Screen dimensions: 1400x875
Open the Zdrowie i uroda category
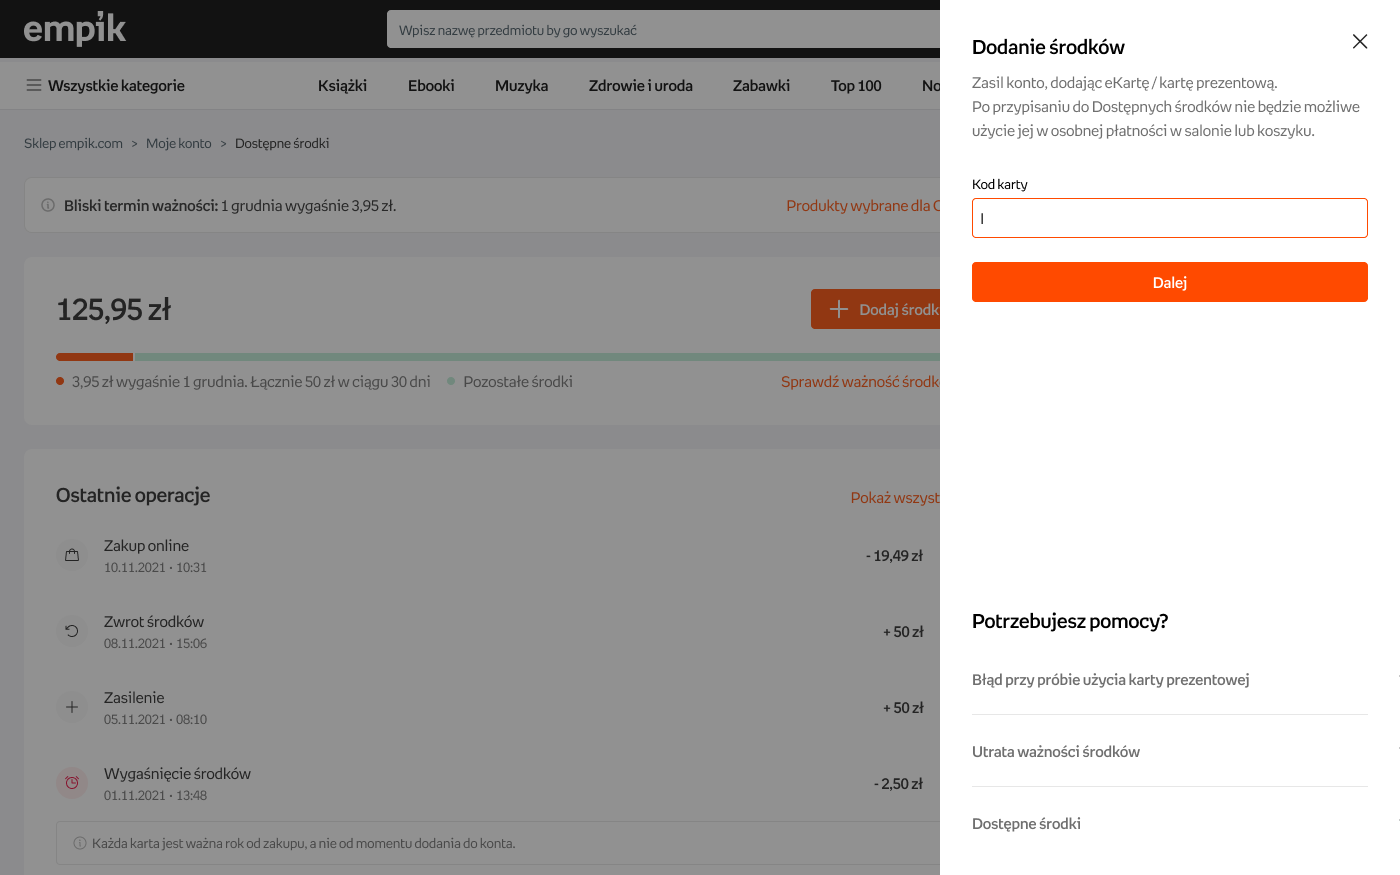tap(640, 86)
